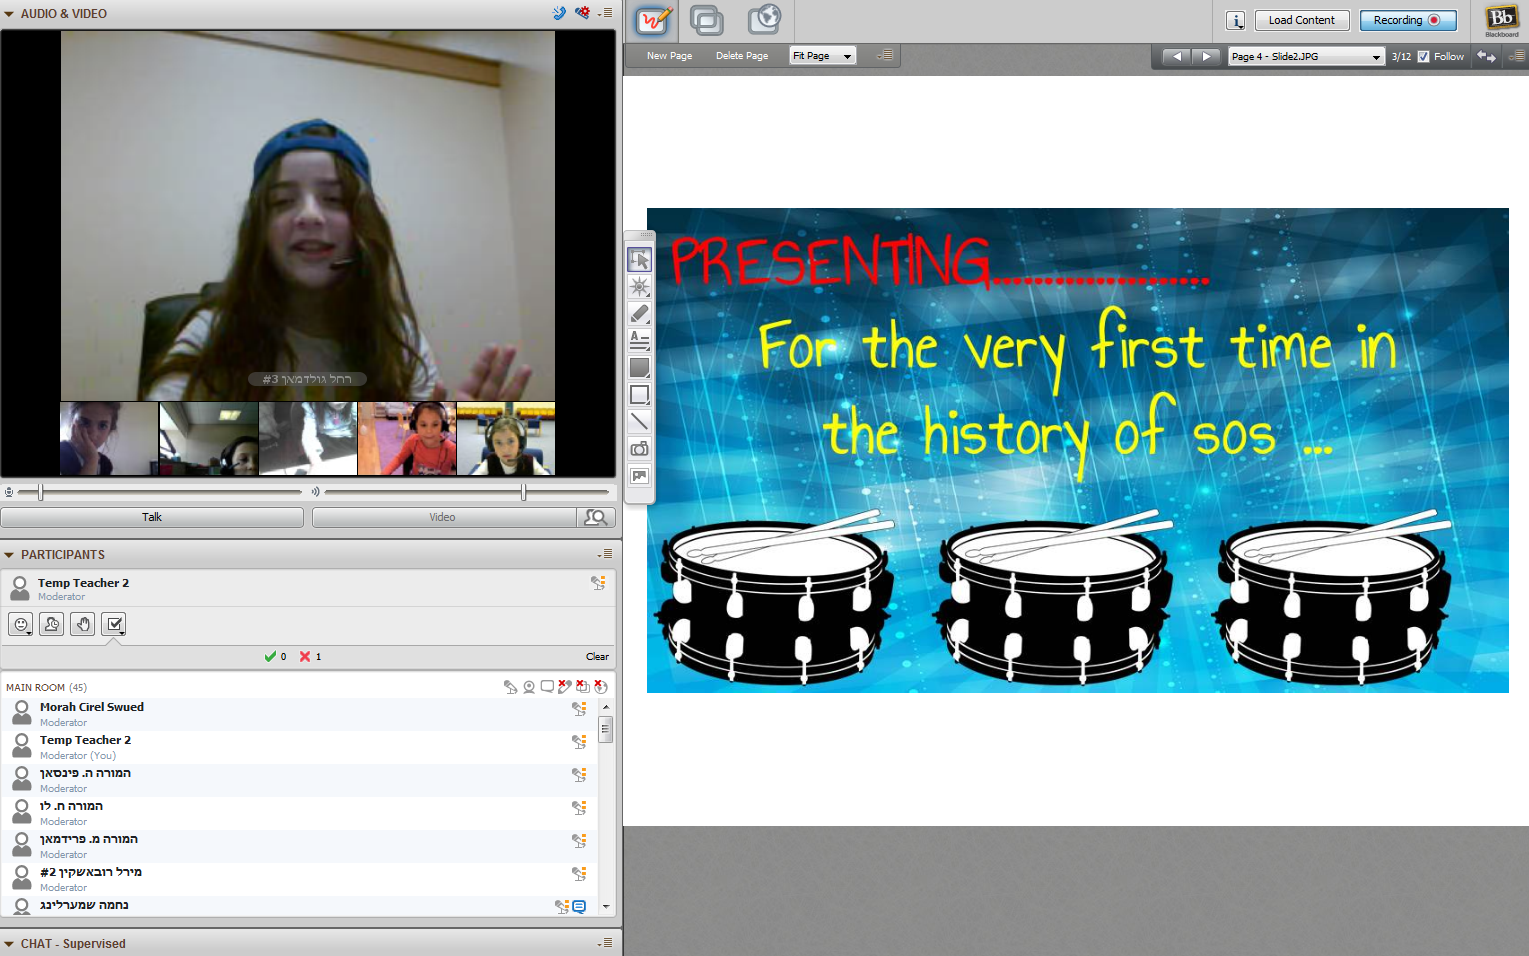Switch to Application Sharing mode
Viewport: 1529px width, 956px height.
(707, 20)
